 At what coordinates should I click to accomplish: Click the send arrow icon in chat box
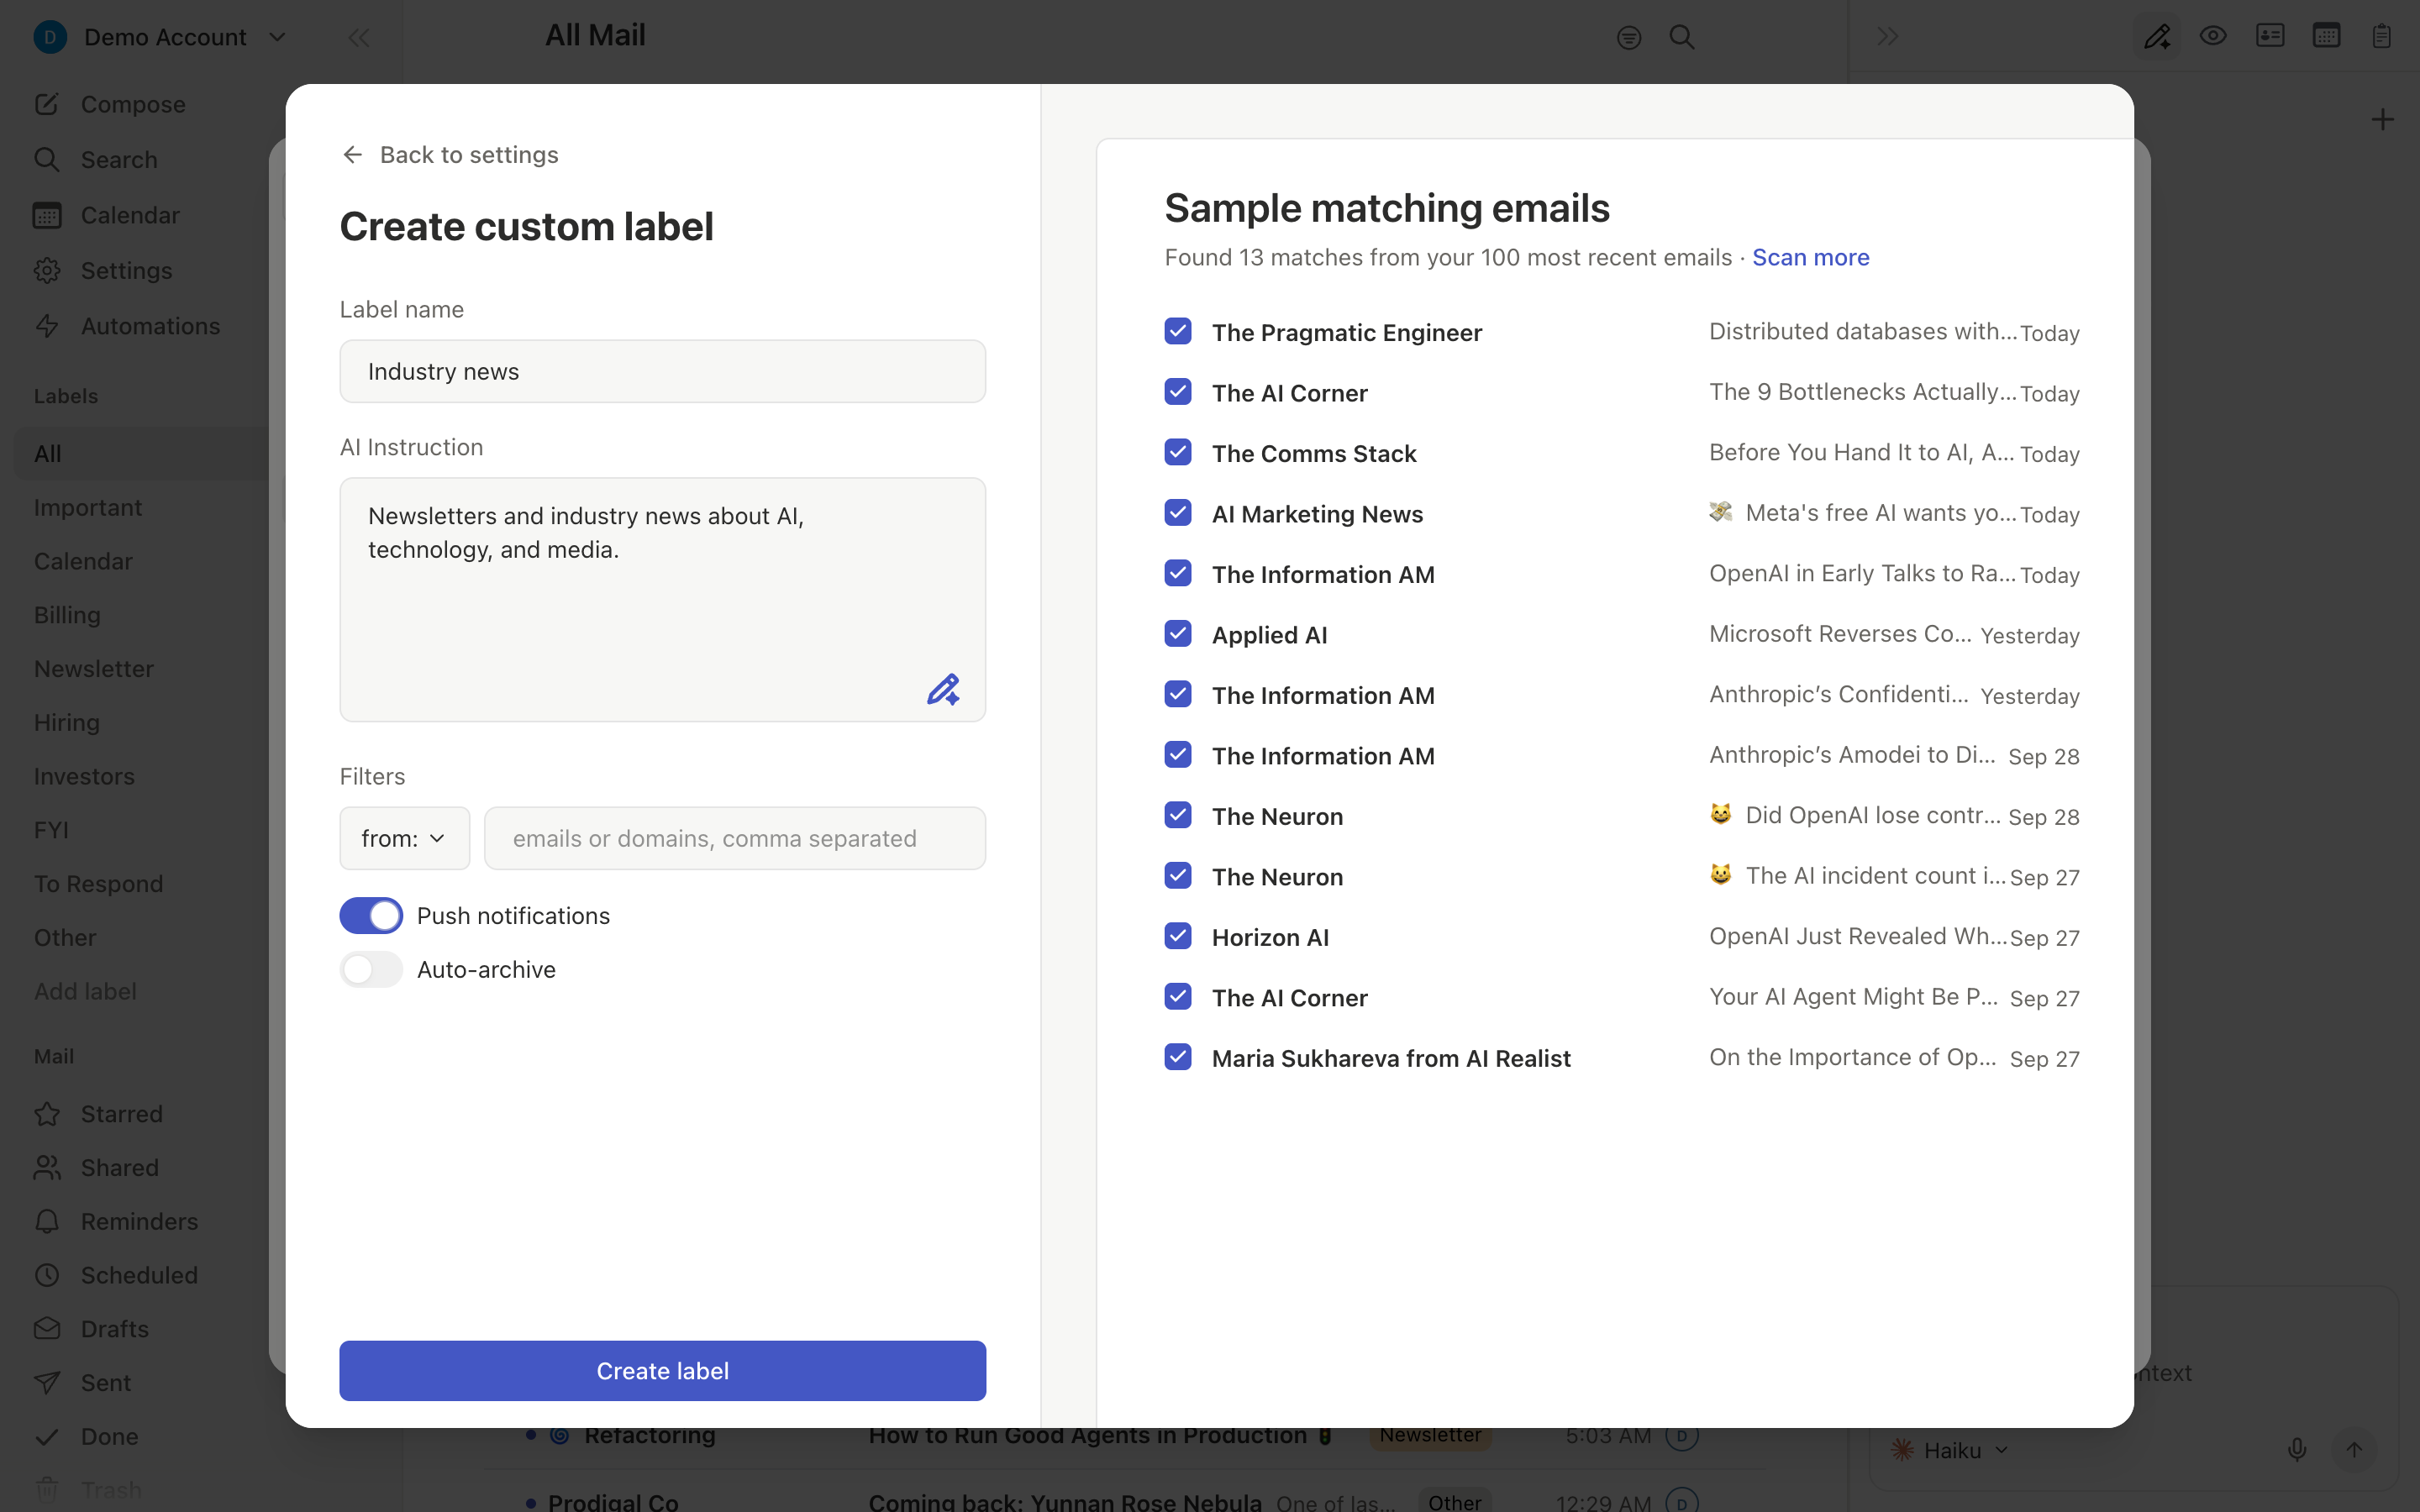coord(2354,1449)
